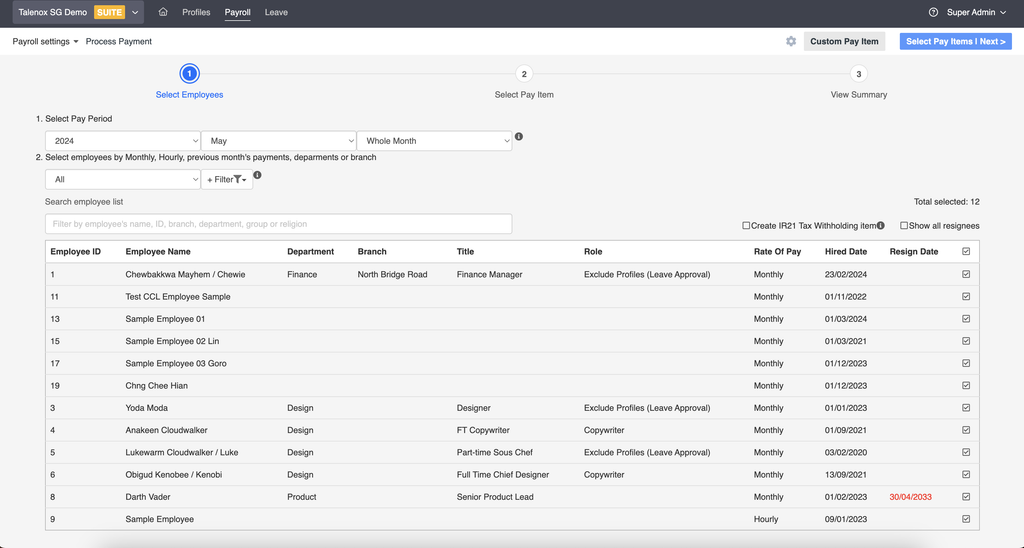Image resolution: width=1024 pixels, height=548 pixels.
Task: Uncheck Chng Chee Hian checkbox
Action: [966, 385]
